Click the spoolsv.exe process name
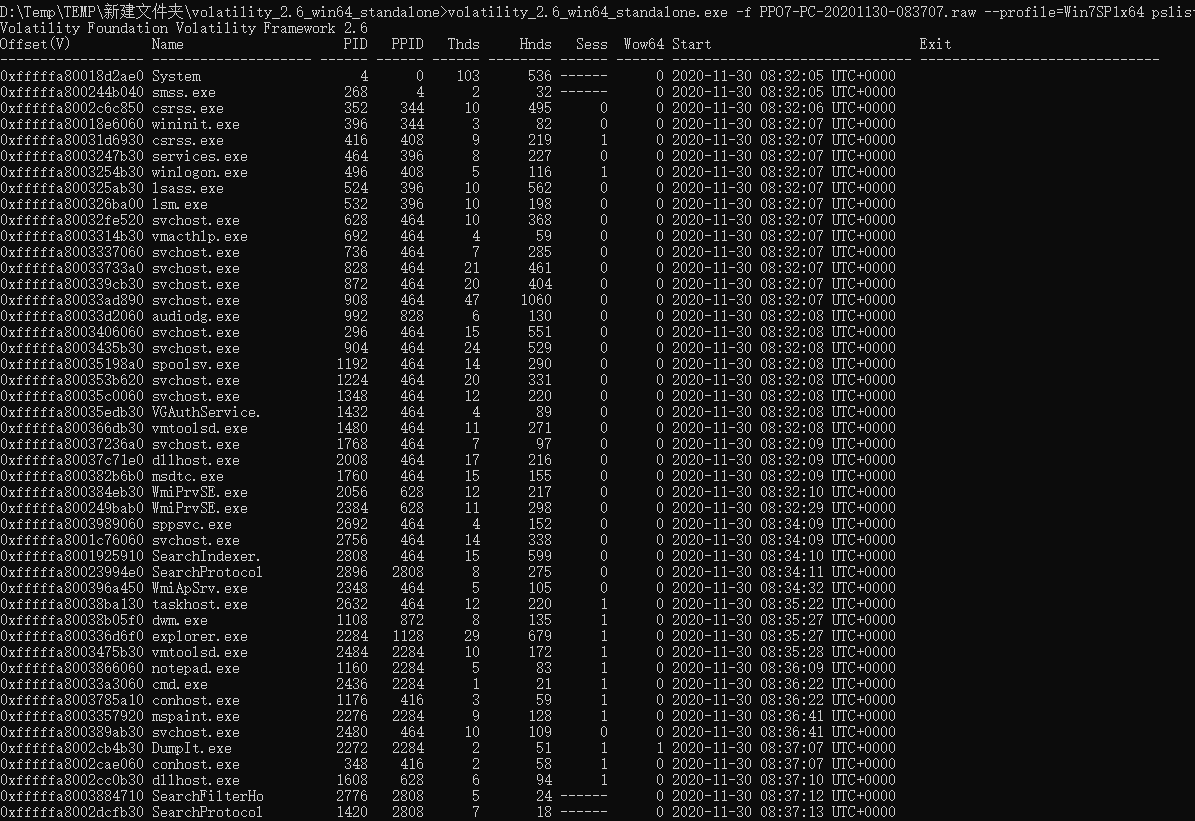 click(196, 364)
